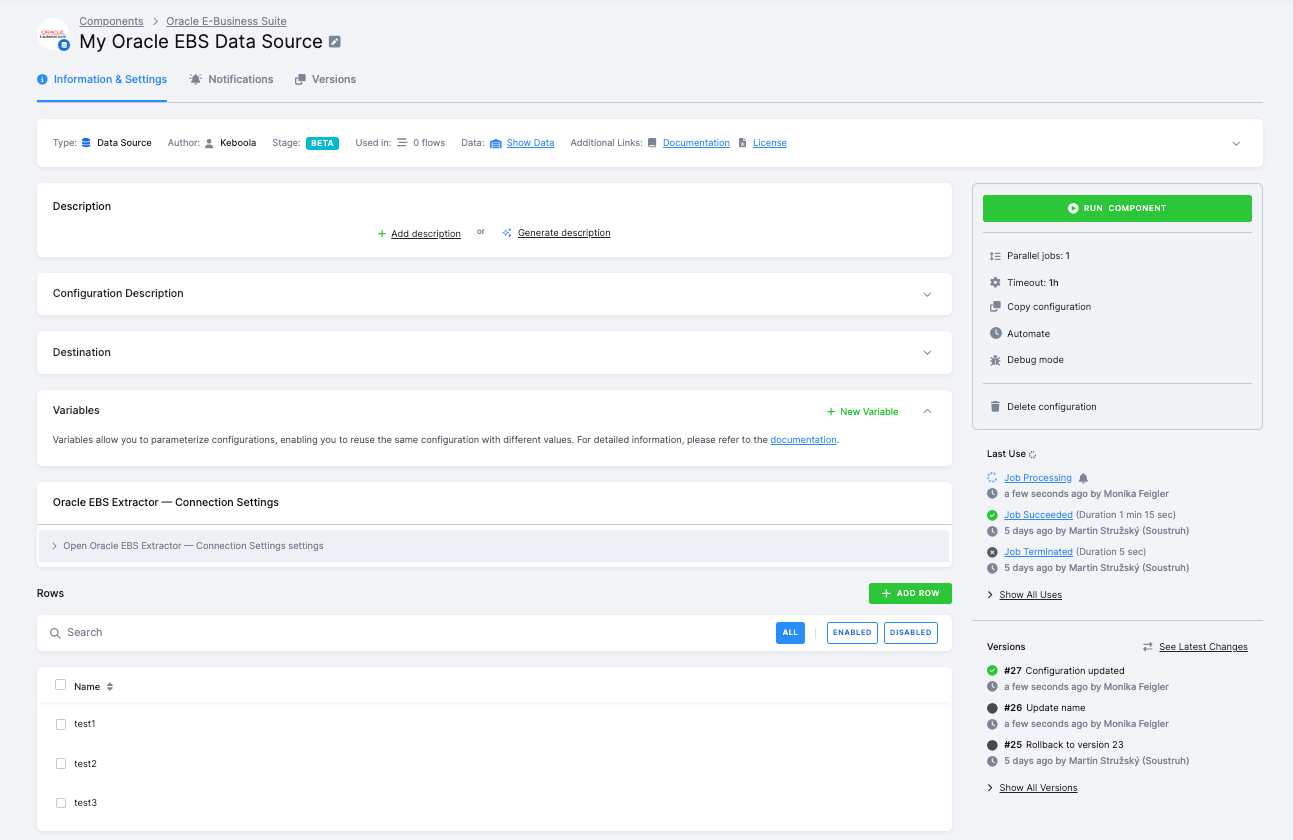1293x840 pixels.
Task: Select the ALL rows filter
Action: [x=790, y=633]
